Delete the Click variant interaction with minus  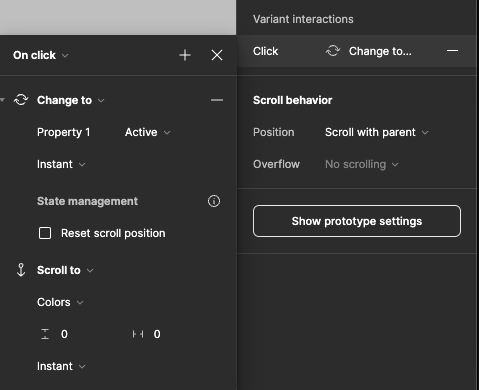pyautogui.click(x=452, y=51)
